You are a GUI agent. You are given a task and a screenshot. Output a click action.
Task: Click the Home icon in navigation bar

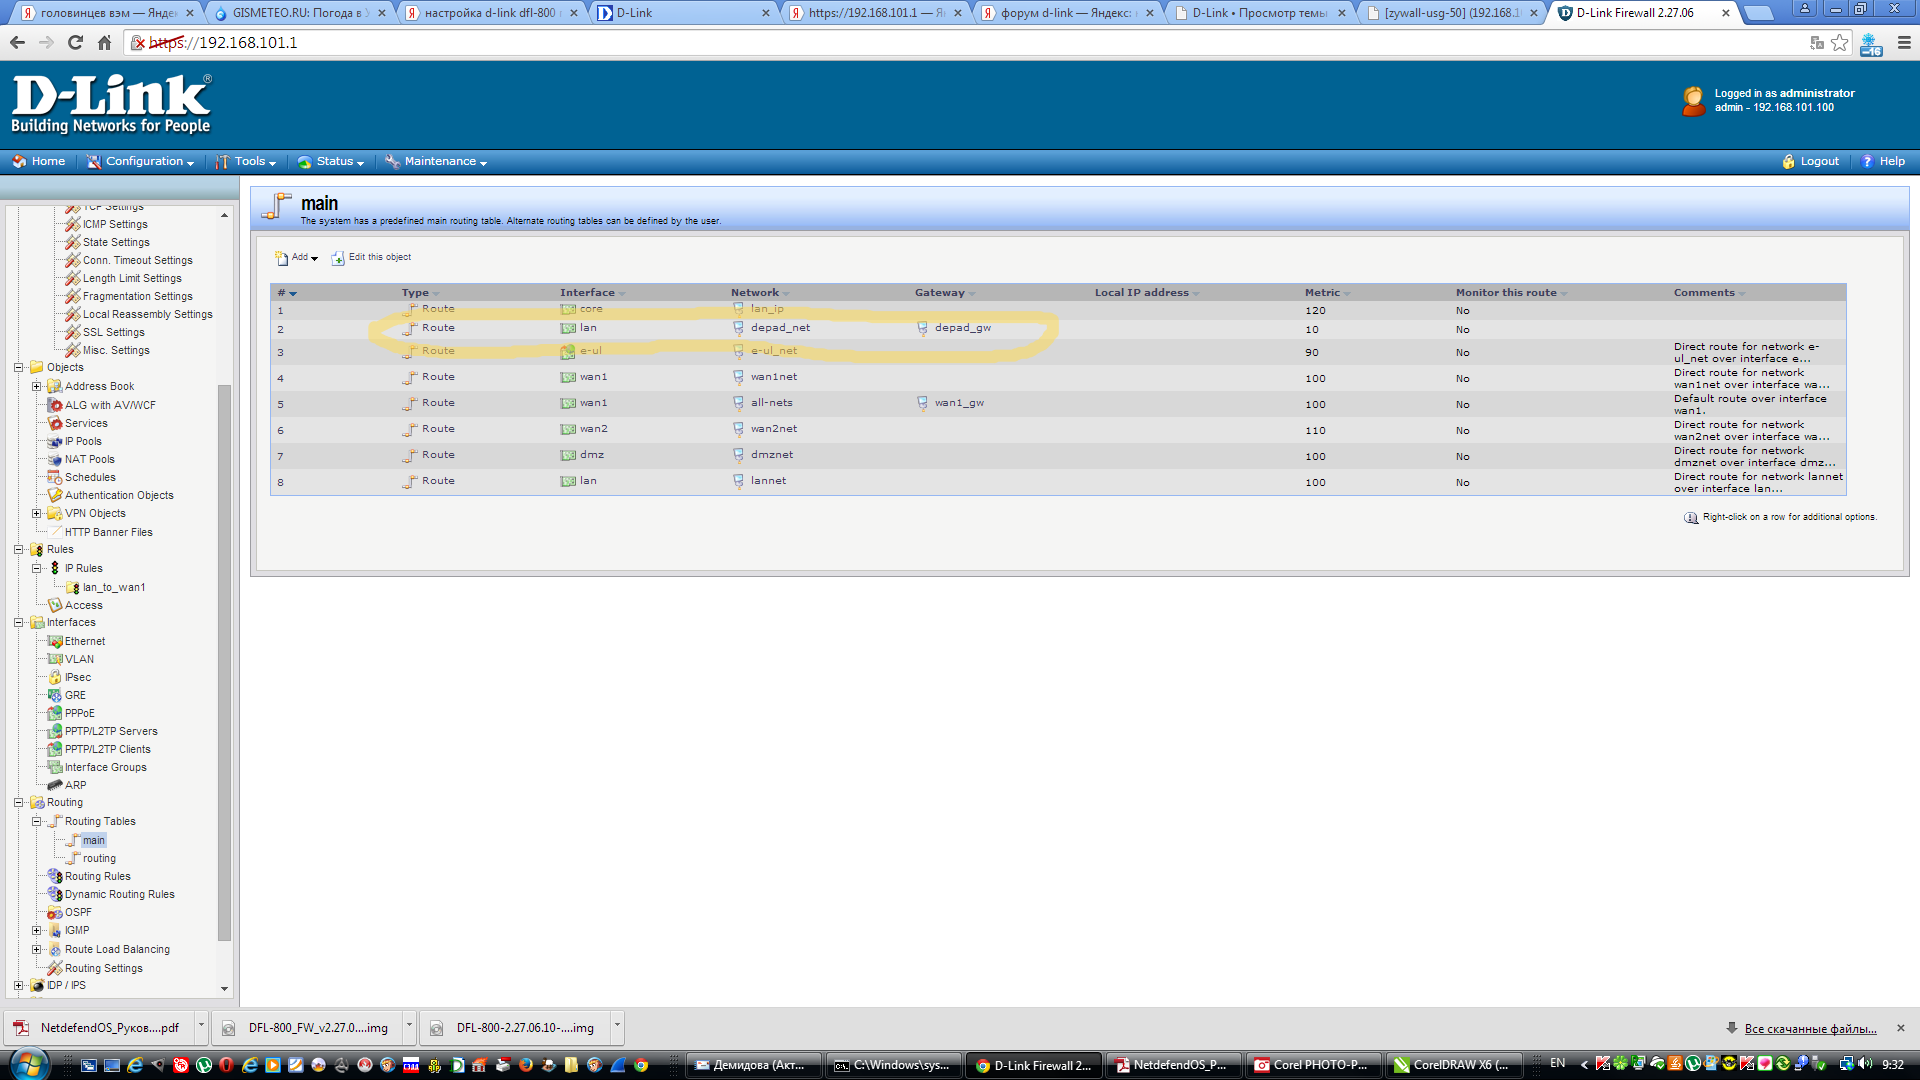[19, 162]
